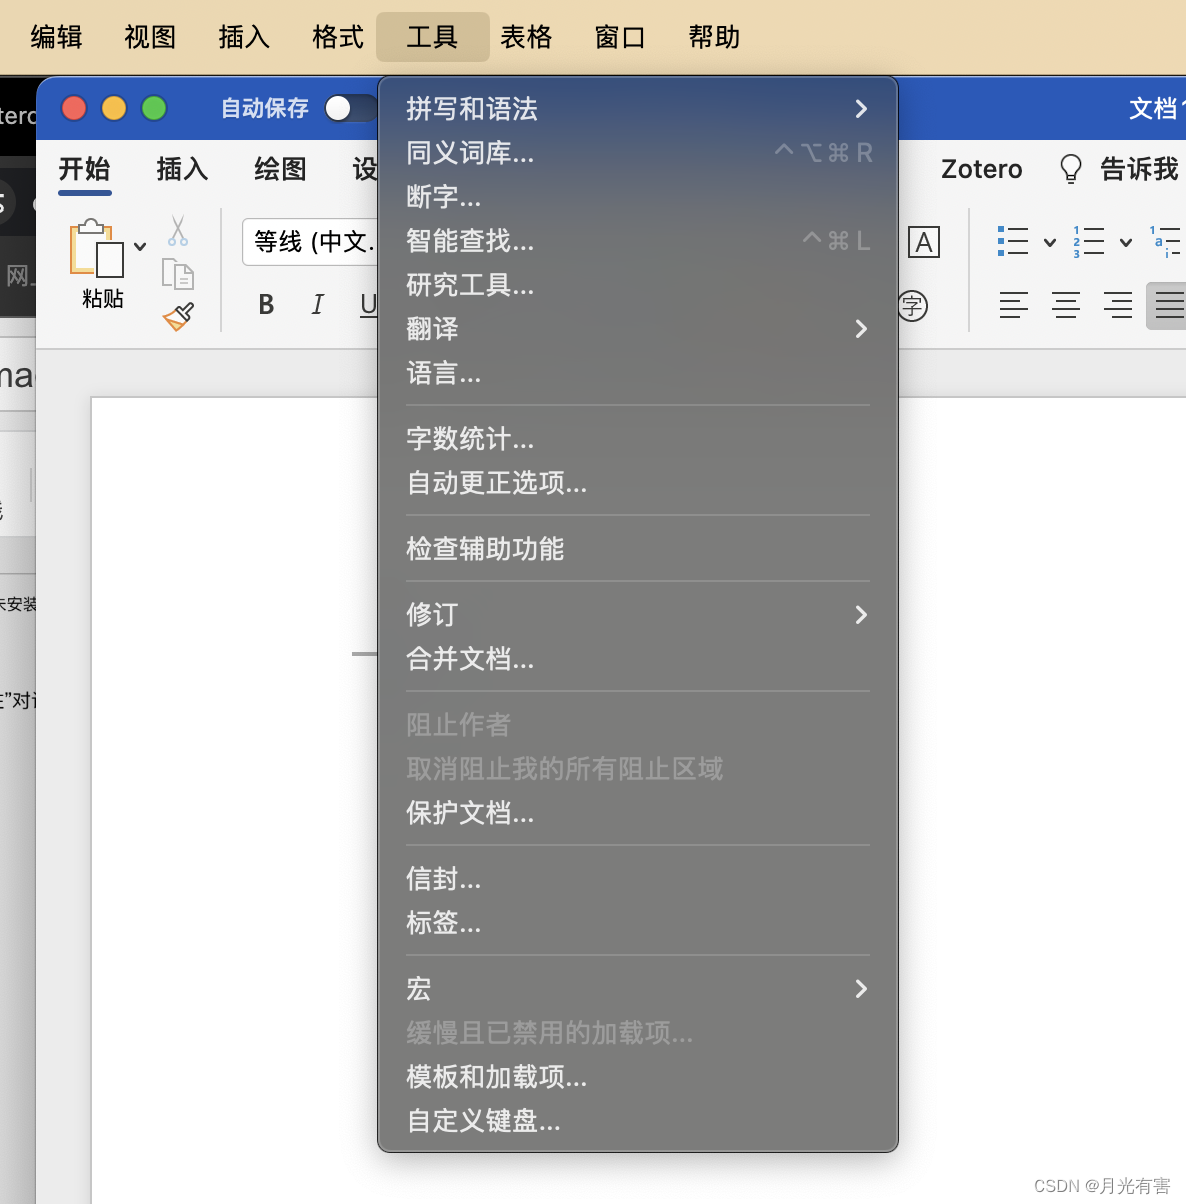1186x1204 pixels.
Task: Click the lightbulb Tell Me icon
Action: click(1071, 169)
